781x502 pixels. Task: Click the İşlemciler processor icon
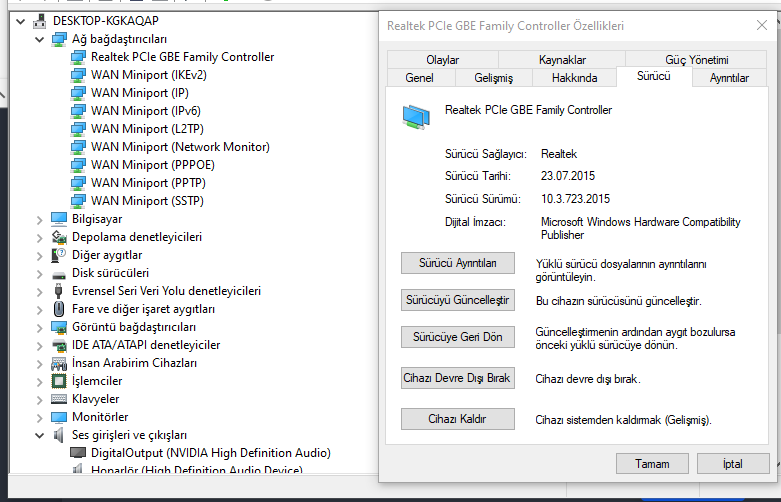click(x=59, y=381)
